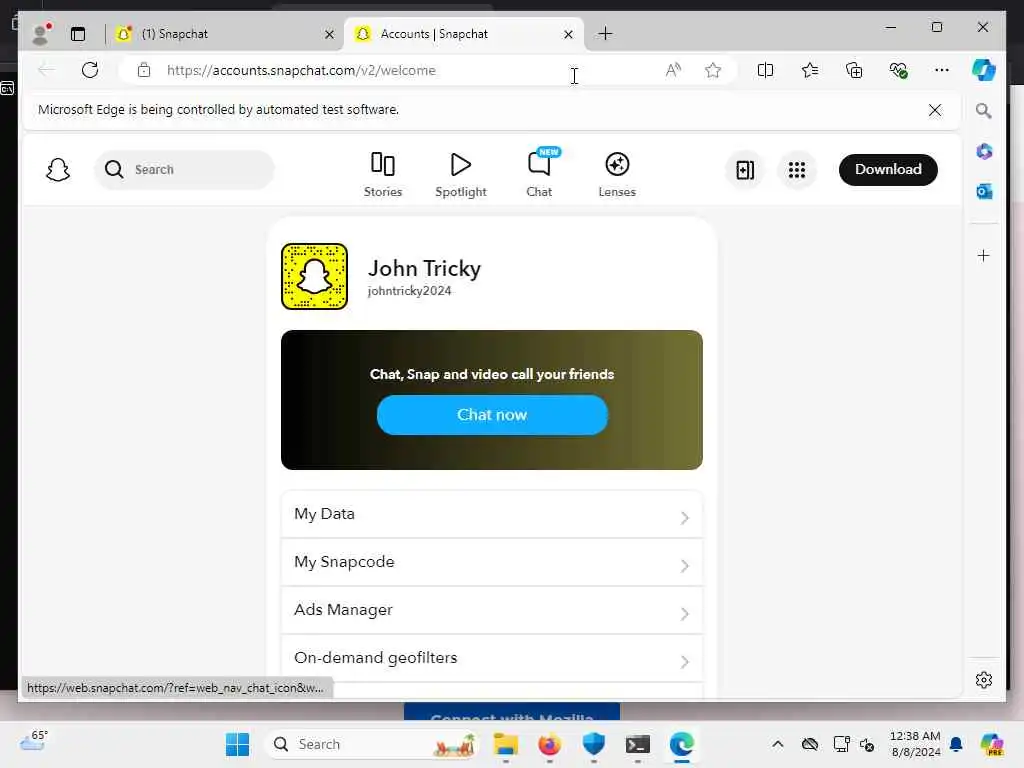
Task: Close the (1) Snapchat tab
Action: (330, 35)
